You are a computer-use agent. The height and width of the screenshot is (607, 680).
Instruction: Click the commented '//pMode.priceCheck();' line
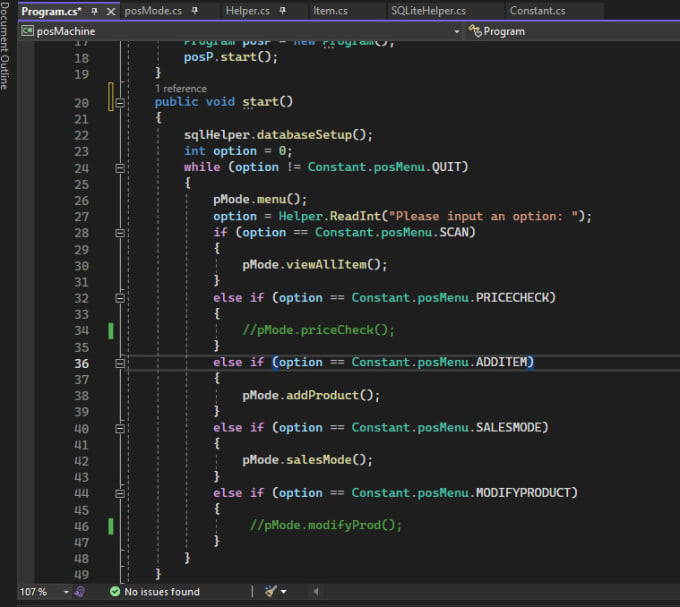(318, 330)
